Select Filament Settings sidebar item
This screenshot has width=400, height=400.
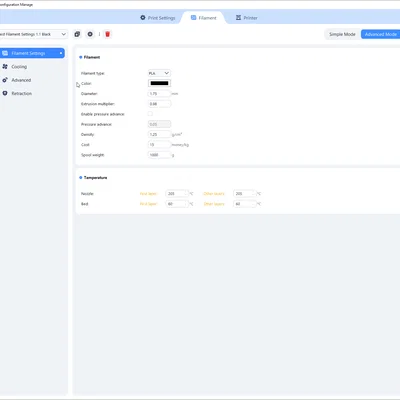coord(32,53)
